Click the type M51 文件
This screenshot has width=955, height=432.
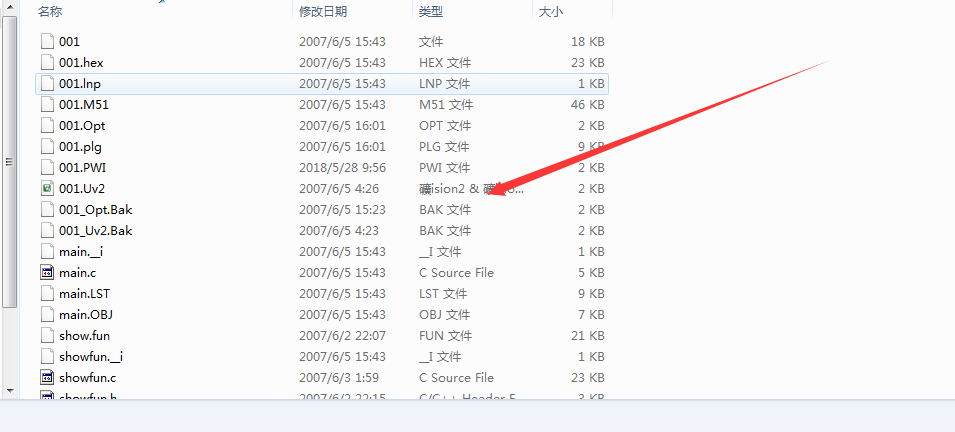pyautogui.click(x=446, y=104)
